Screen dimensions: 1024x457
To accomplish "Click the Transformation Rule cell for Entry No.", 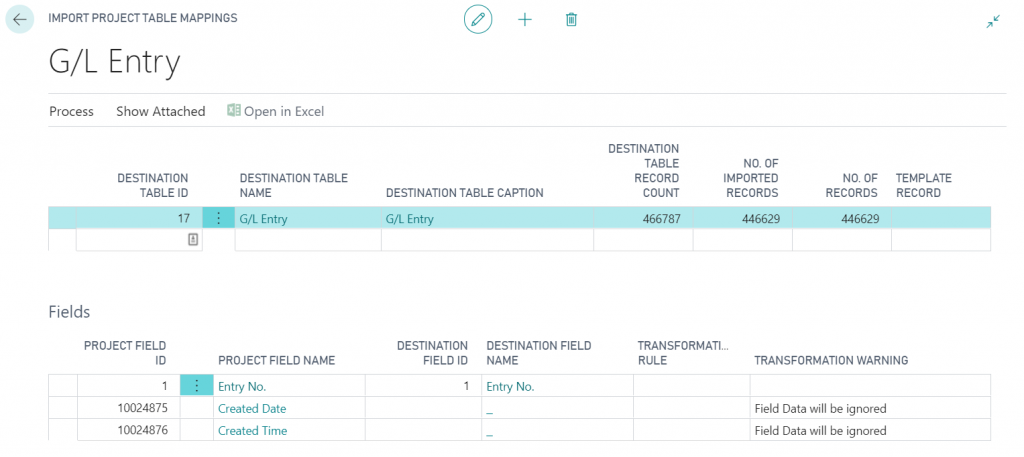I will coord(691,386).
